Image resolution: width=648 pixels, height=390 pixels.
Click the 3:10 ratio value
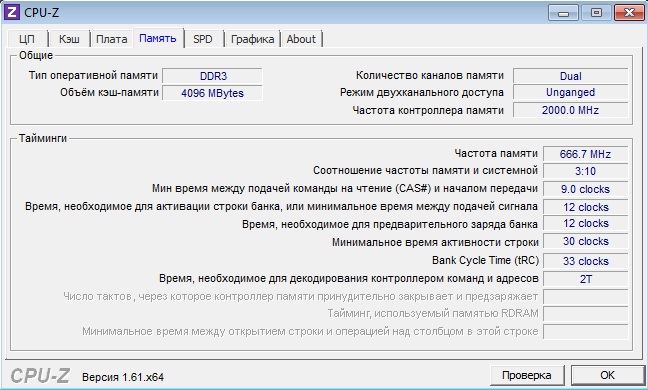(x=586, y=171)
